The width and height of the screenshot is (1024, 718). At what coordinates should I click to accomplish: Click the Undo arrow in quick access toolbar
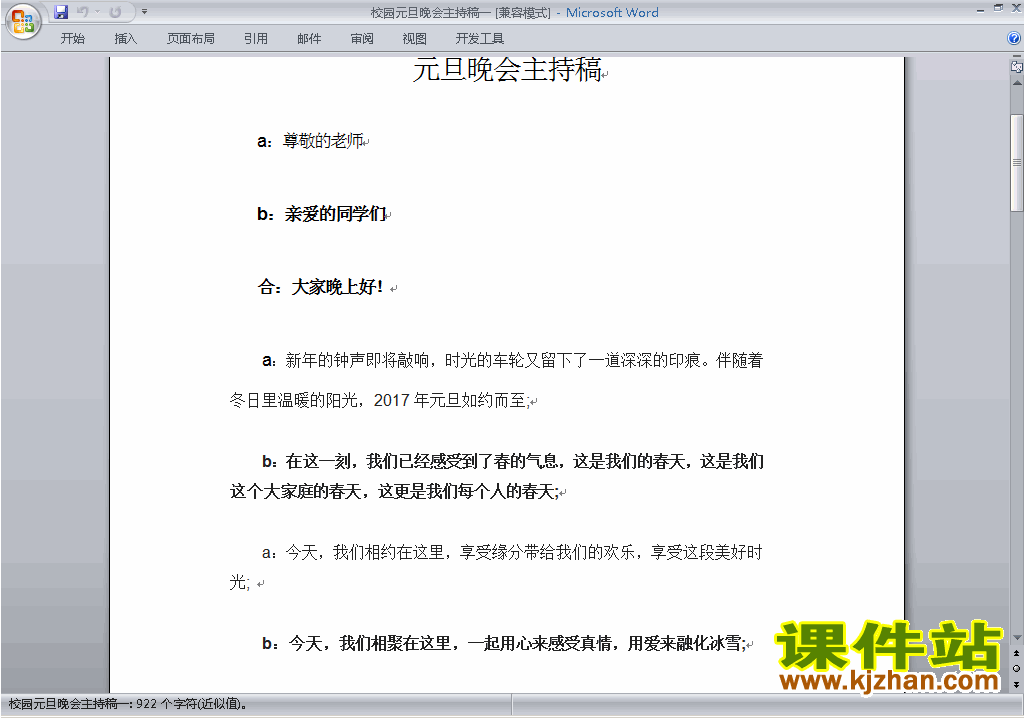tap(82, 12)
